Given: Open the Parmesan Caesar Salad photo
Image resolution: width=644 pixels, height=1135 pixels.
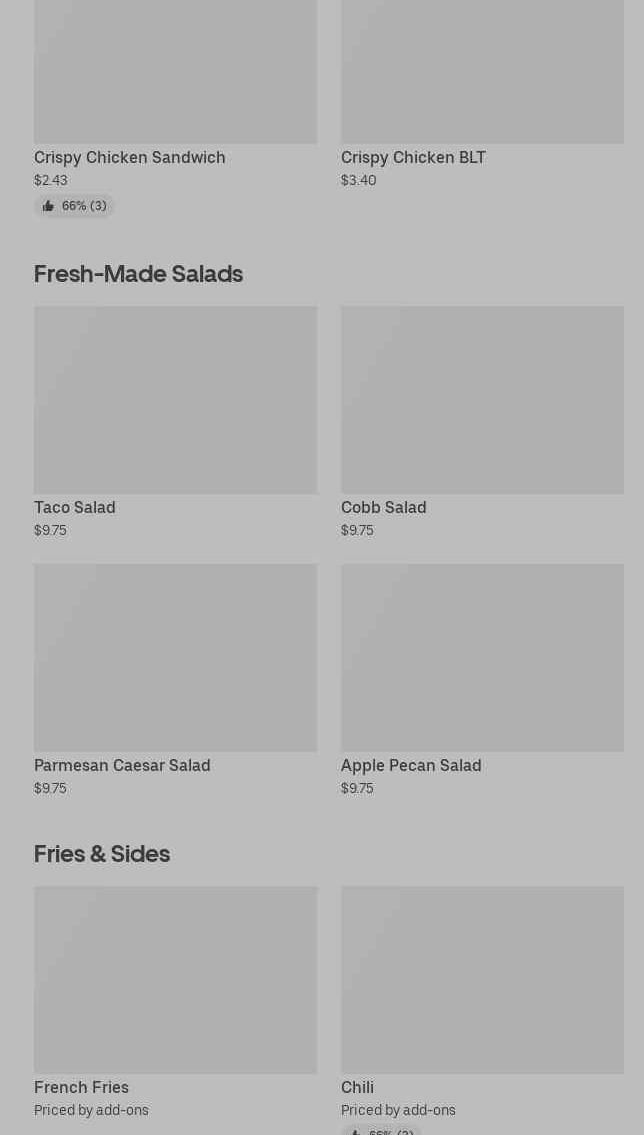Looking at the screenshot, I should click(175, 657).
